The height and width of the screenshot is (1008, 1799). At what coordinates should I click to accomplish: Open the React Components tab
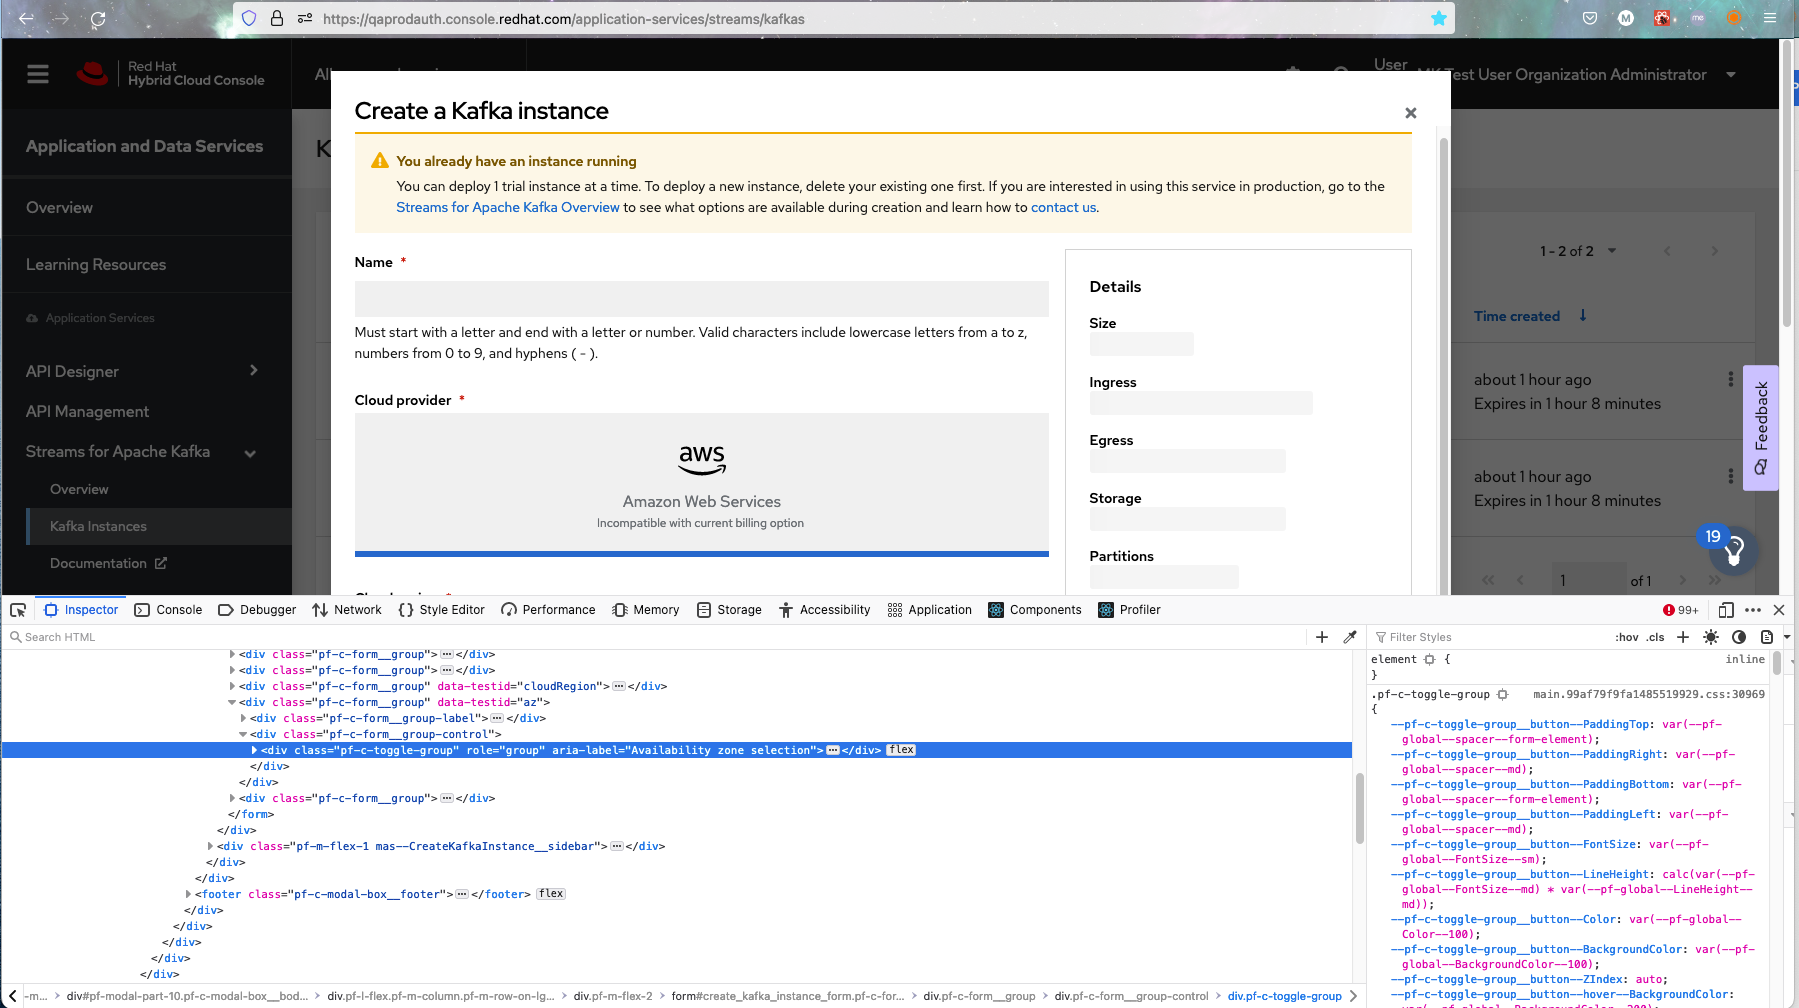[x=1035, y=610]
